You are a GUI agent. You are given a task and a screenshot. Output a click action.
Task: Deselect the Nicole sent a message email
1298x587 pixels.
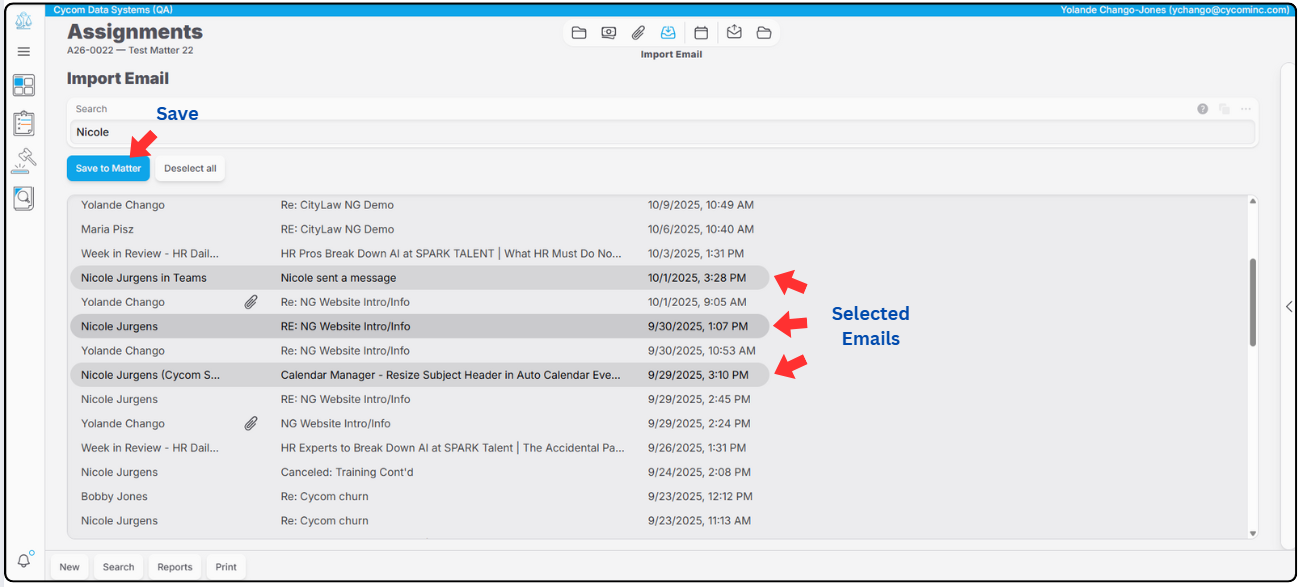point(420,278)
